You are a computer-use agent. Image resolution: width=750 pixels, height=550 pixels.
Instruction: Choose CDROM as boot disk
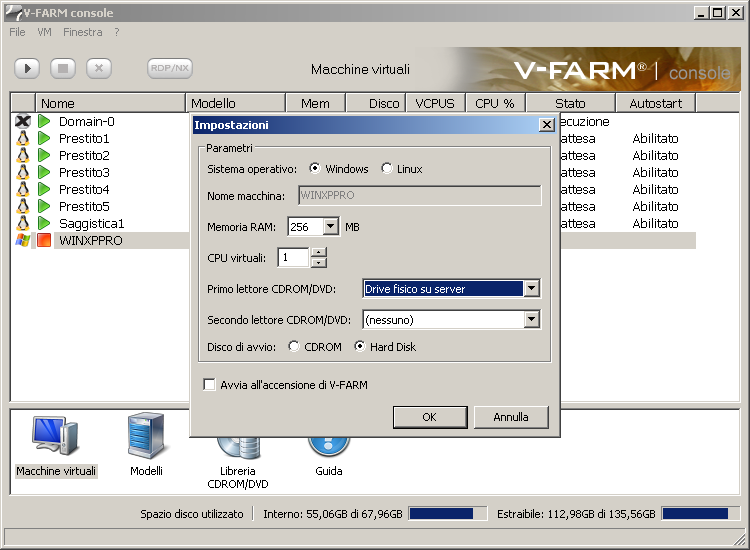pos(294,346)
